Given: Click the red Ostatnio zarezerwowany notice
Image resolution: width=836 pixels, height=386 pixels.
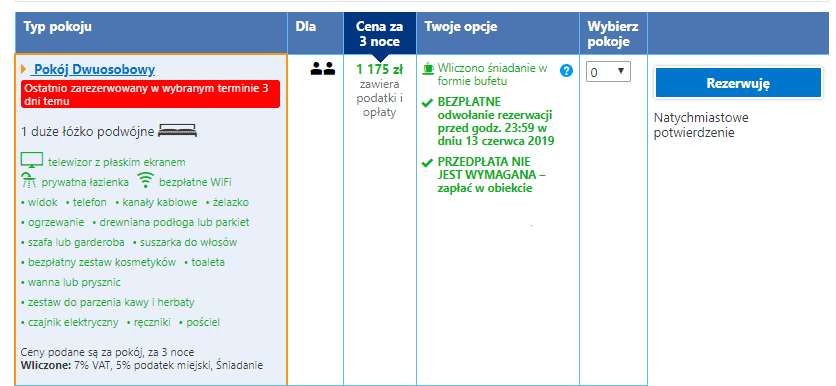Looking at the screenshot, I should [x=150, y=94].
